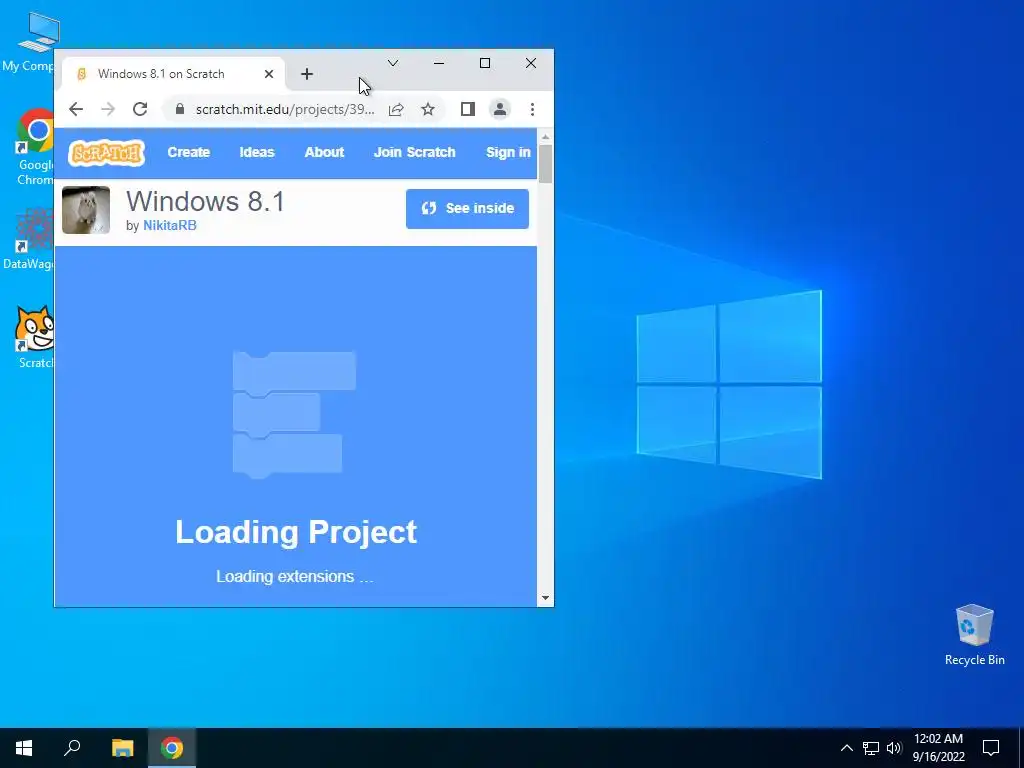Click the taskbar clock and date
This screenshot has width=1024, height=768.
point(938,748)
